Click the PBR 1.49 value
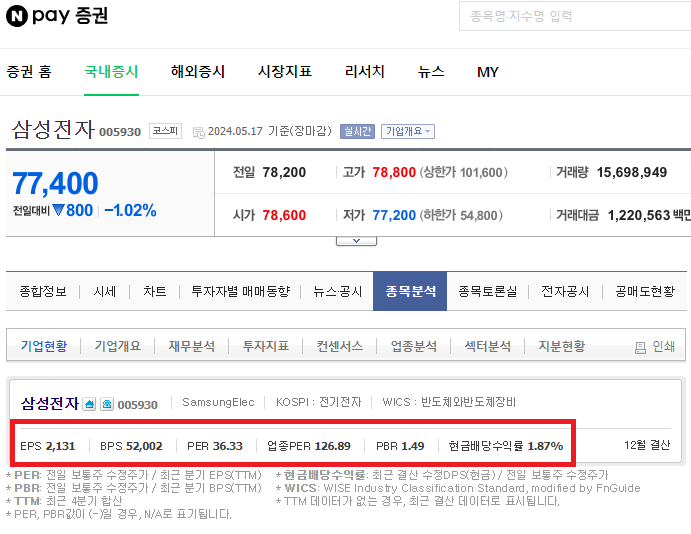Viewport: 691px width, 534px height. 412,446
